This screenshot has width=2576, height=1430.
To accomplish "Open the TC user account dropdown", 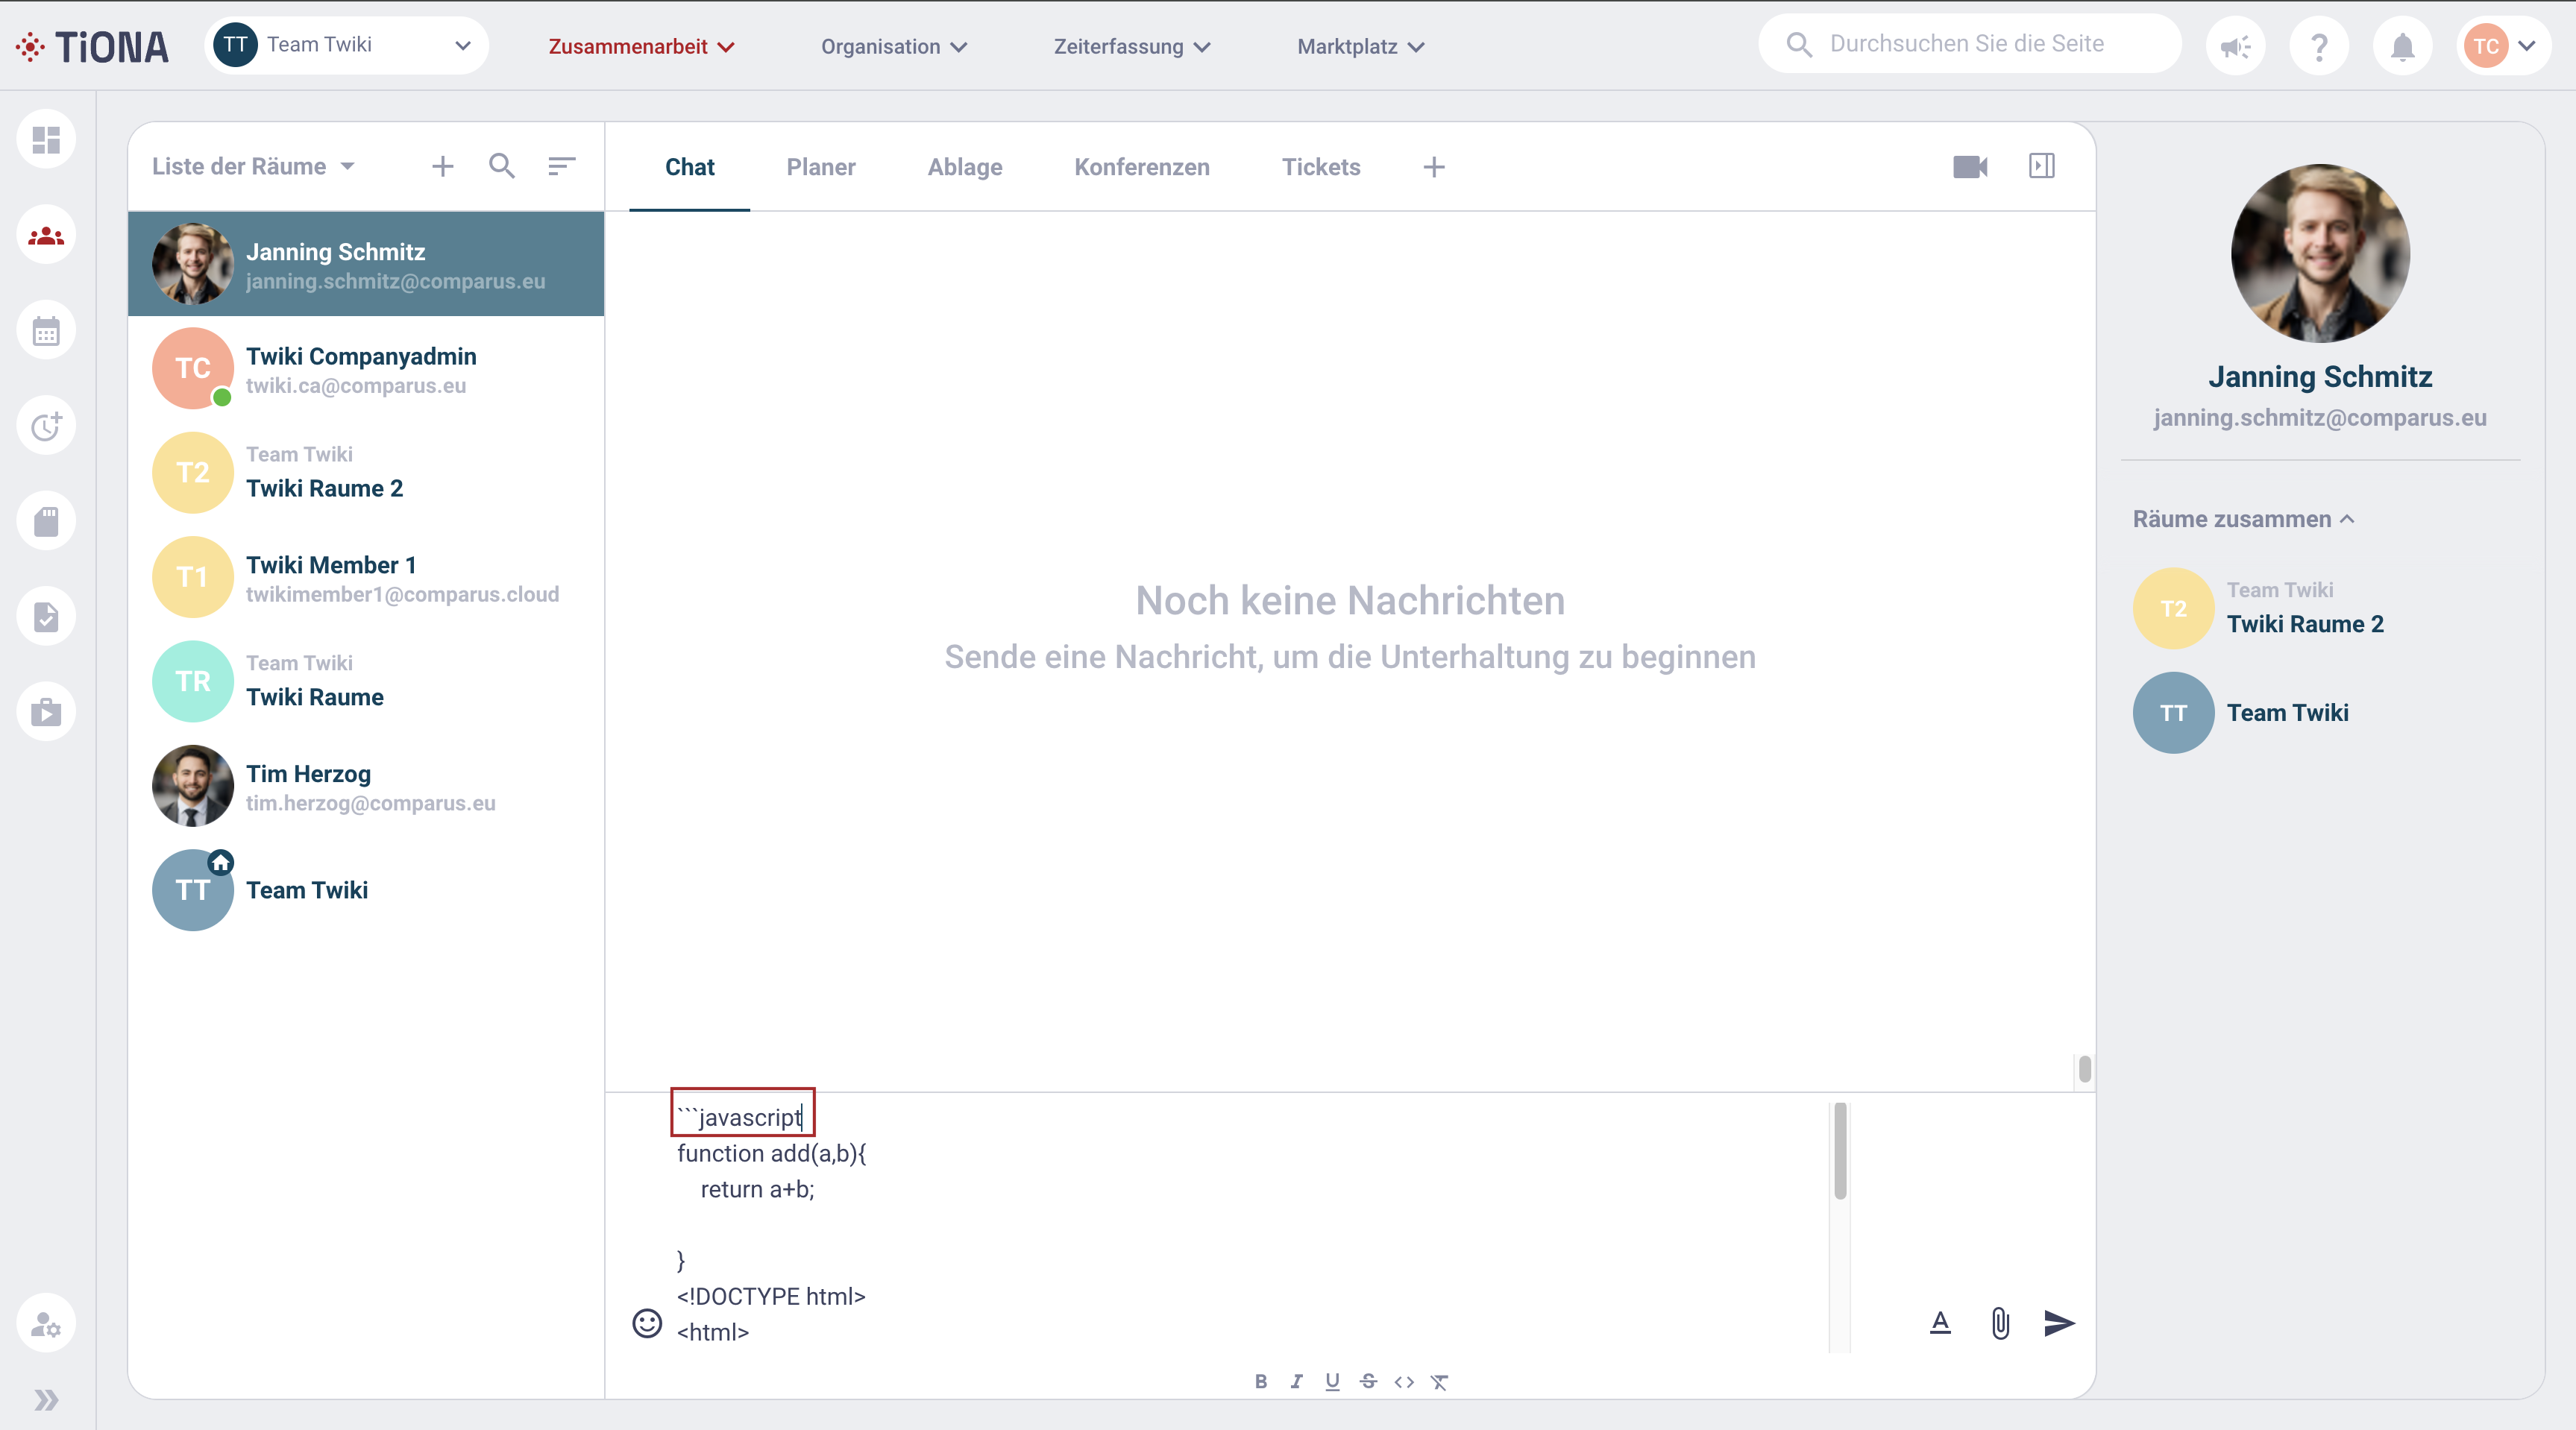I will 2502,46.
